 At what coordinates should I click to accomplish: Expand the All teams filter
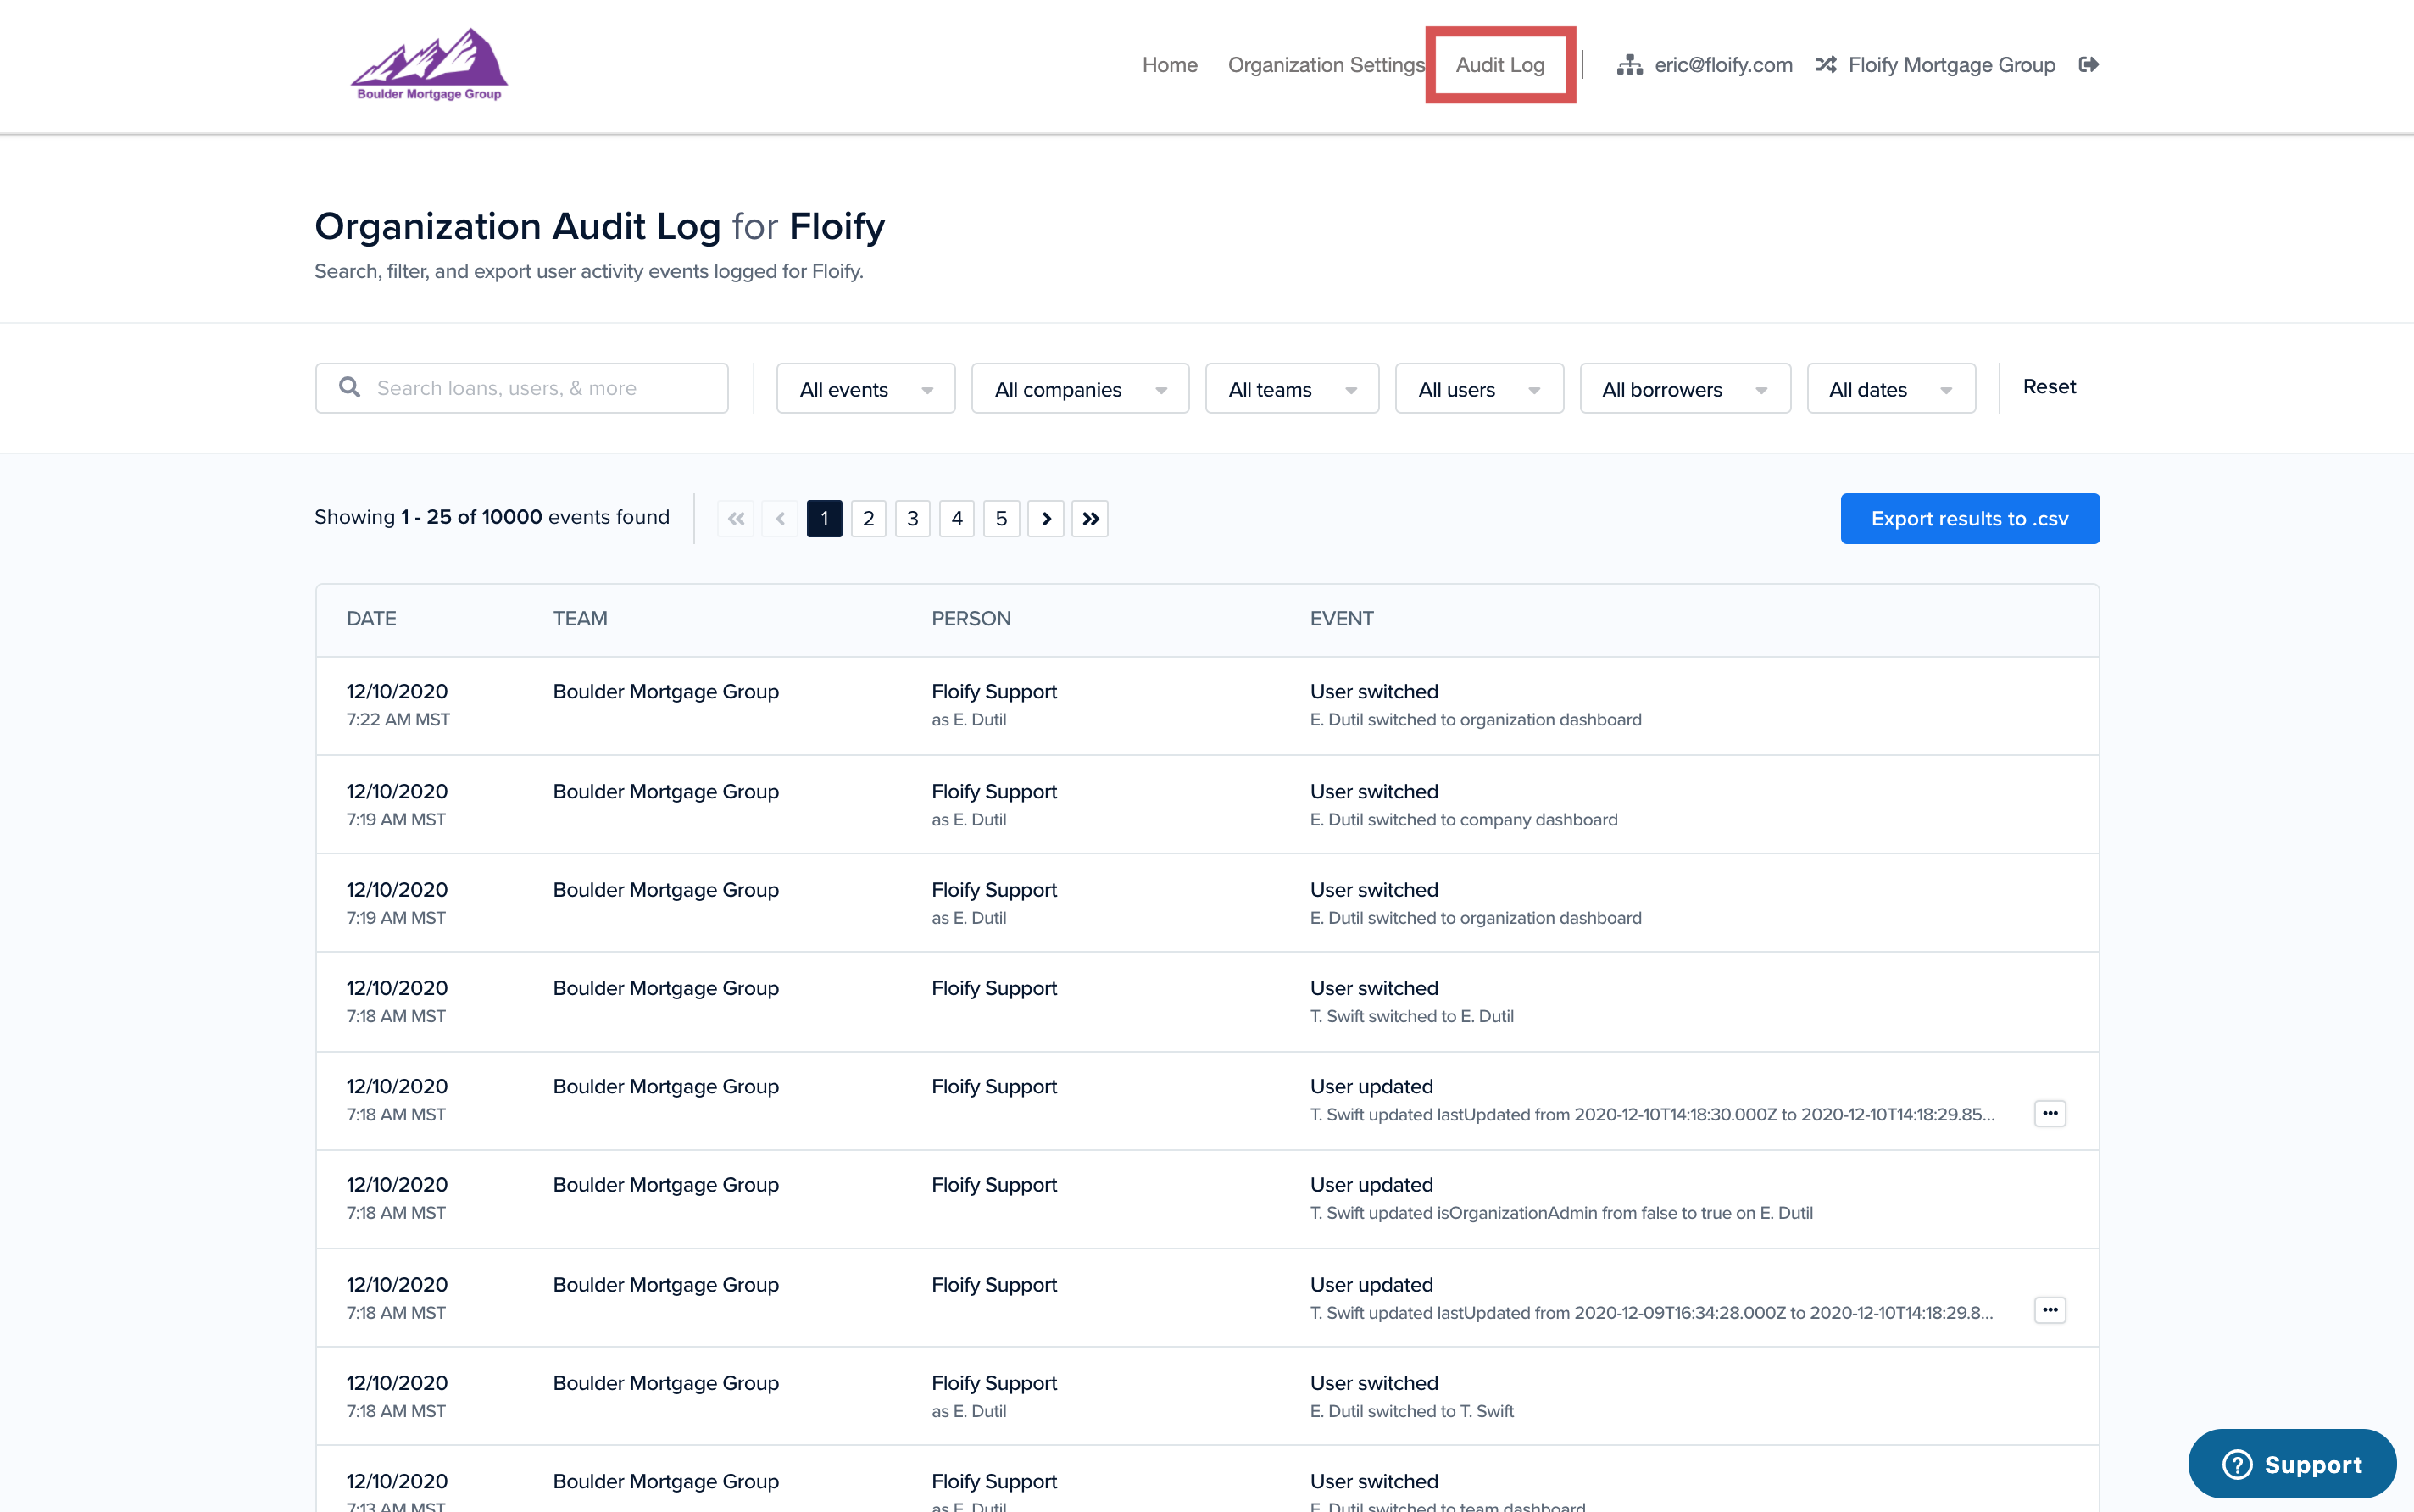pyautogui.click(x=1291, y=389)
